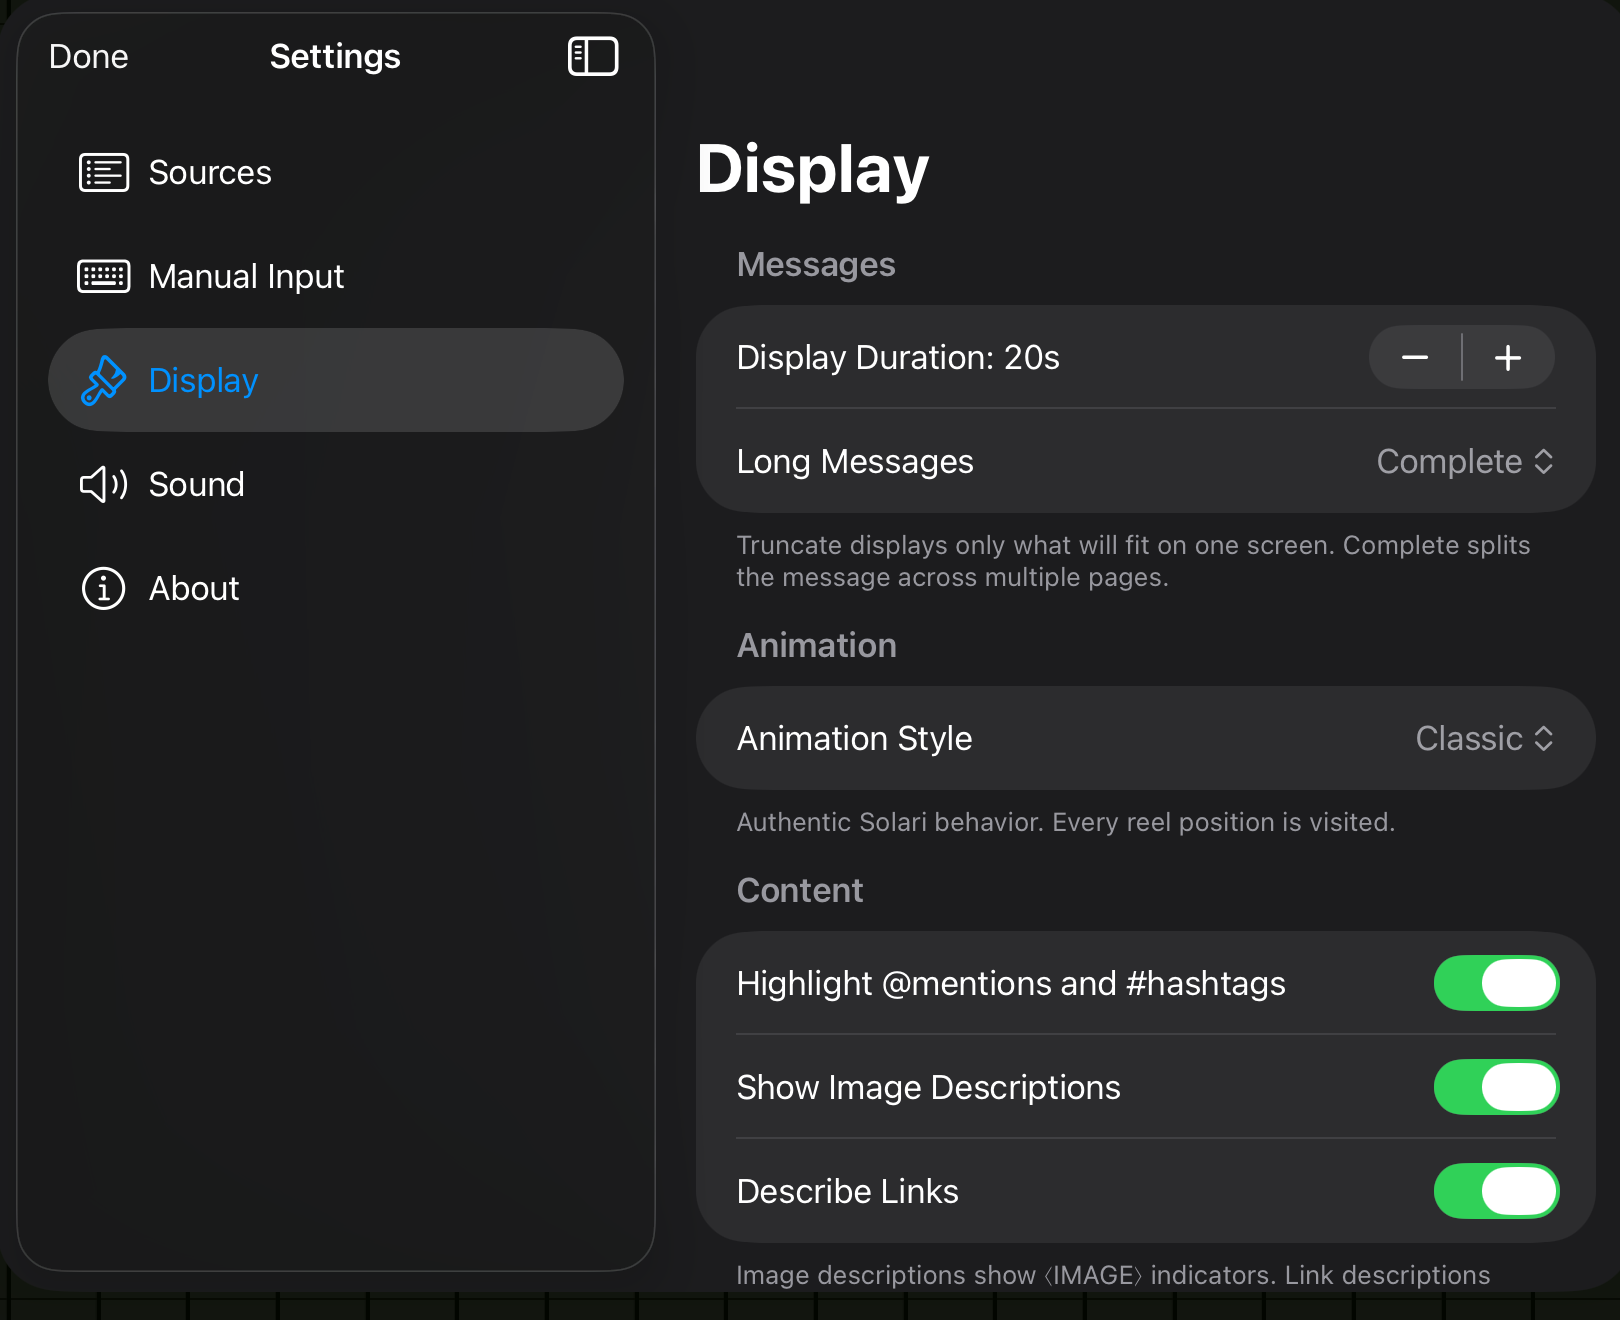Toggle Describe Links off
The width and height of the screenshot is (1620, 1320).
(x=1495, y=1191)
